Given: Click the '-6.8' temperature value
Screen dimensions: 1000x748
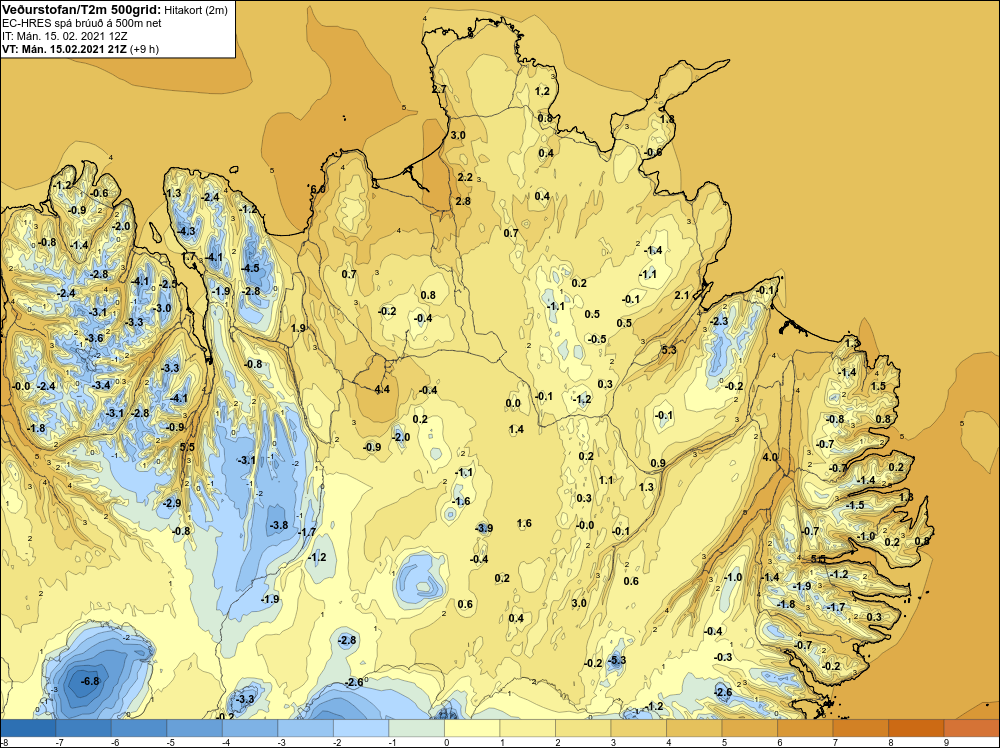Looking at the screenshot, I should tap(90, 681).
